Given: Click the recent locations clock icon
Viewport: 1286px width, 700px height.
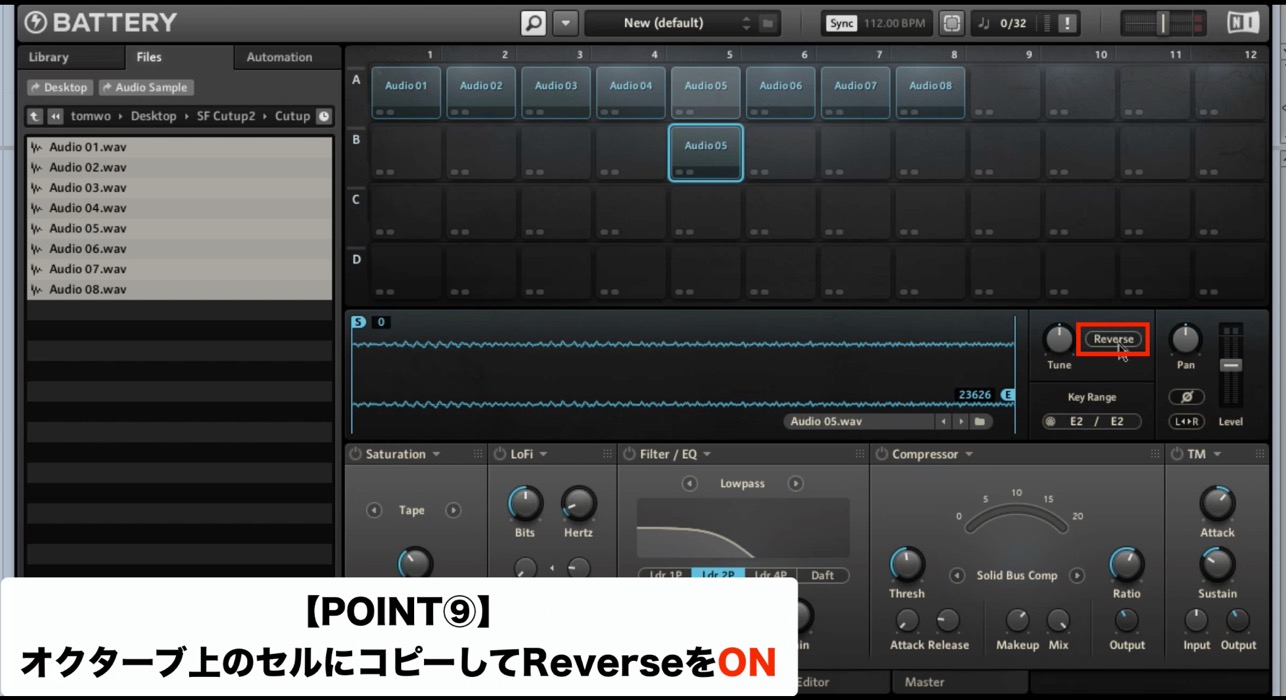Looking at the screenshot, I should (x=323, y=116).
